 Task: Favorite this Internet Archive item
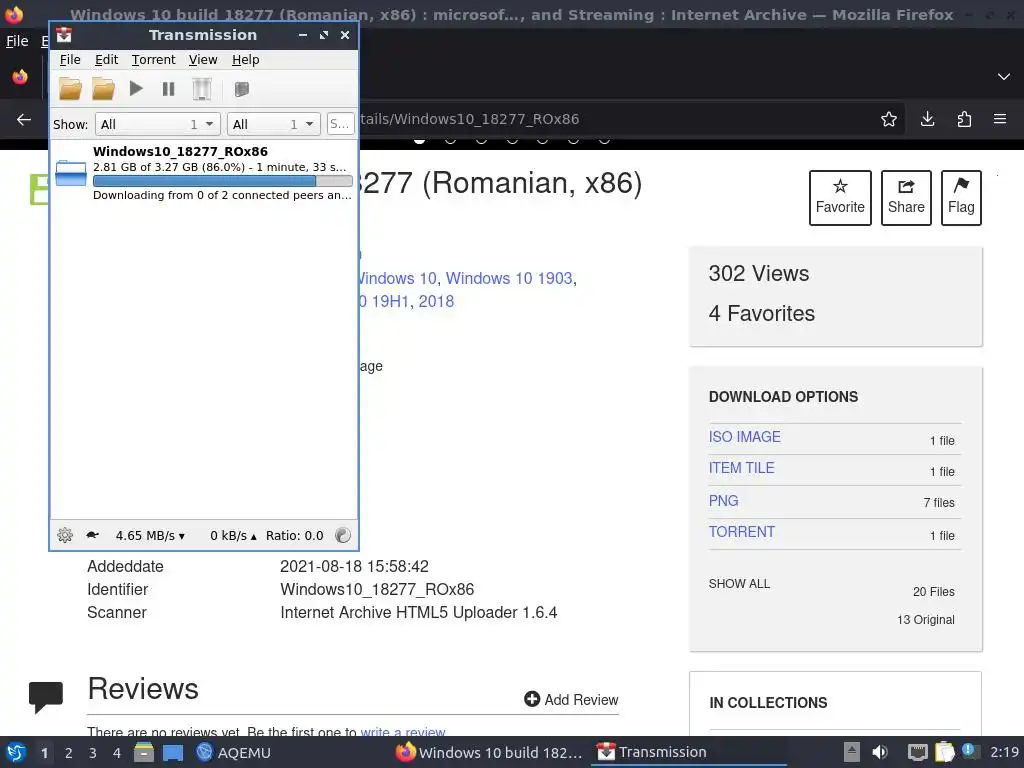tap(840, 198)
